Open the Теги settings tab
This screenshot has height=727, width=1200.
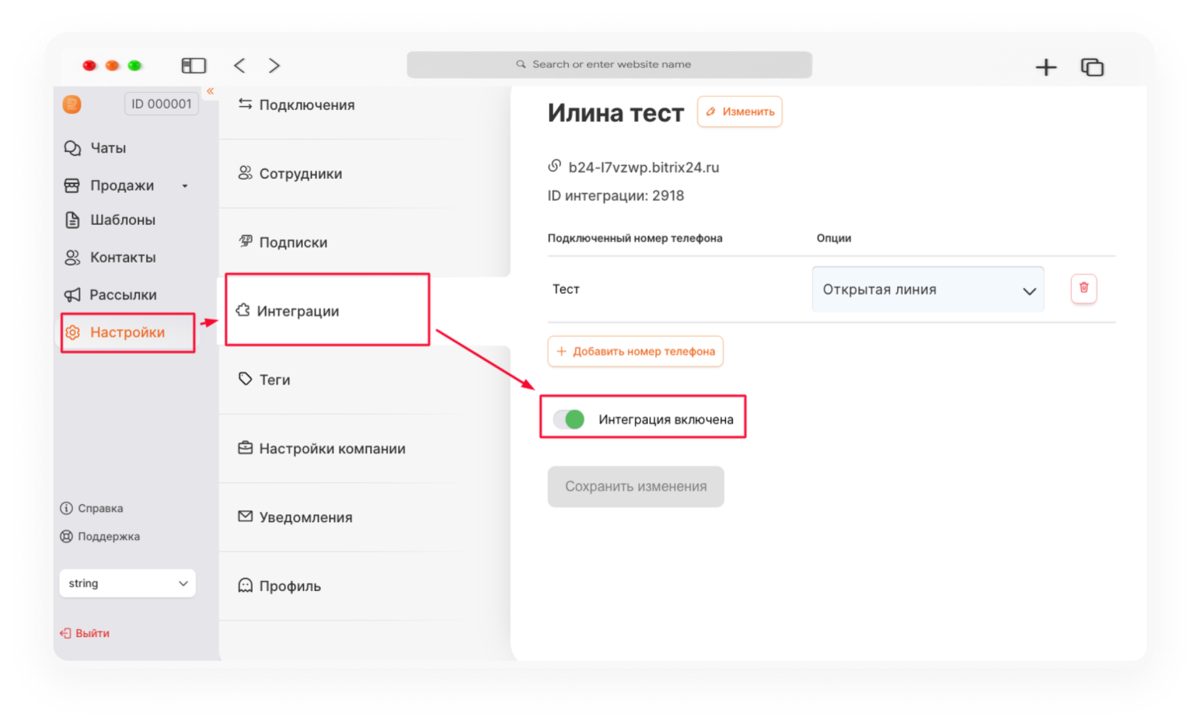pyautogui.click(x=274, y=380)
